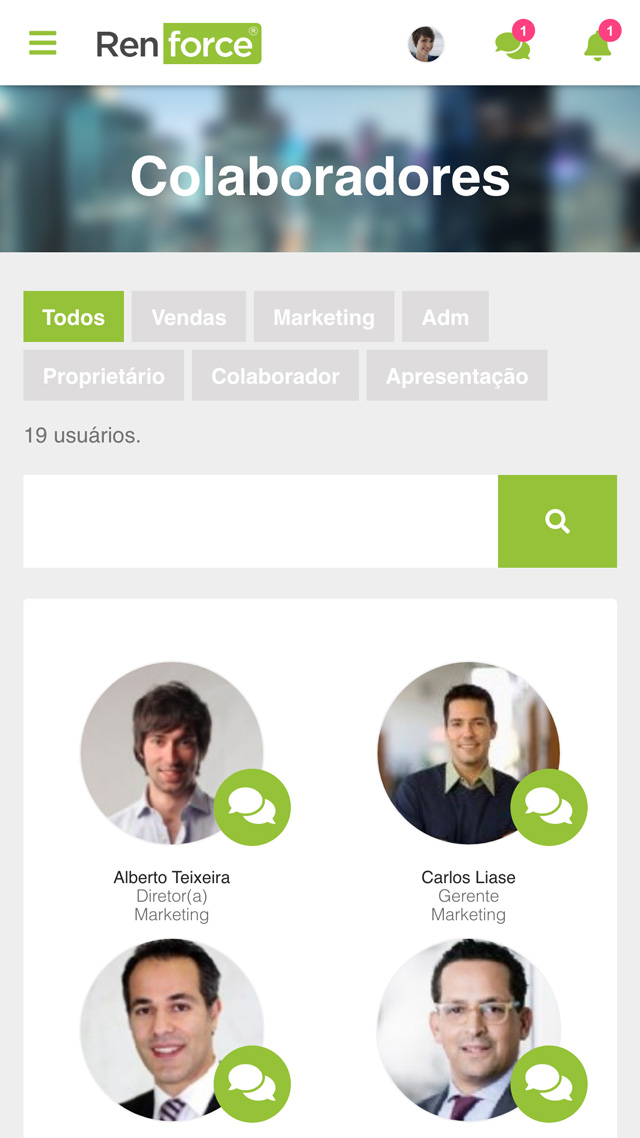The width and height of the screenshot is (640, 1138).
Task: Click the collaborator search input field
Action: (260, 521)
